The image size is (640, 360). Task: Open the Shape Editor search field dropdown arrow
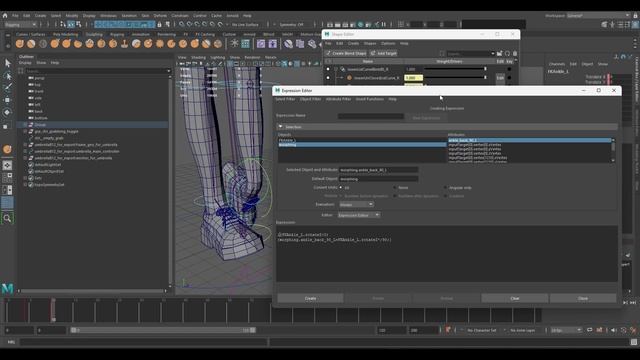pos(493,53)
